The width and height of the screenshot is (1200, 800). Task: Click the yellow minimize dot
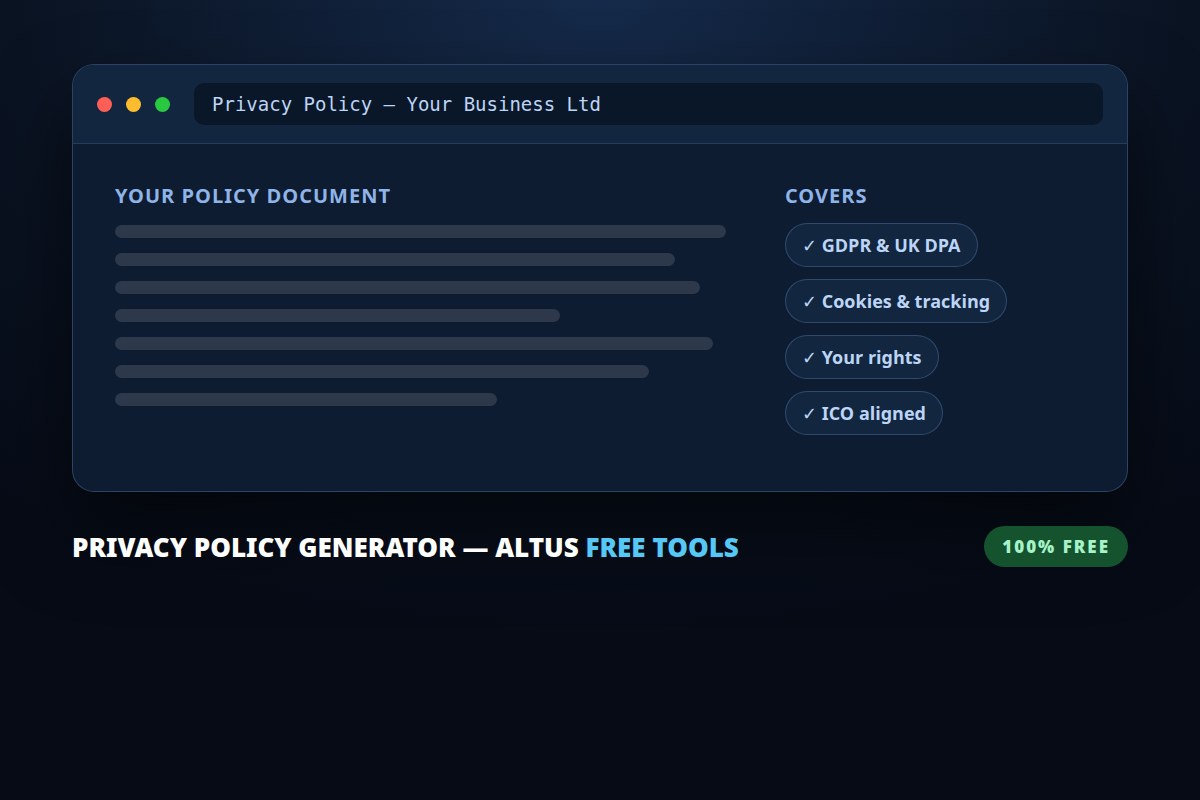point(133,104)
